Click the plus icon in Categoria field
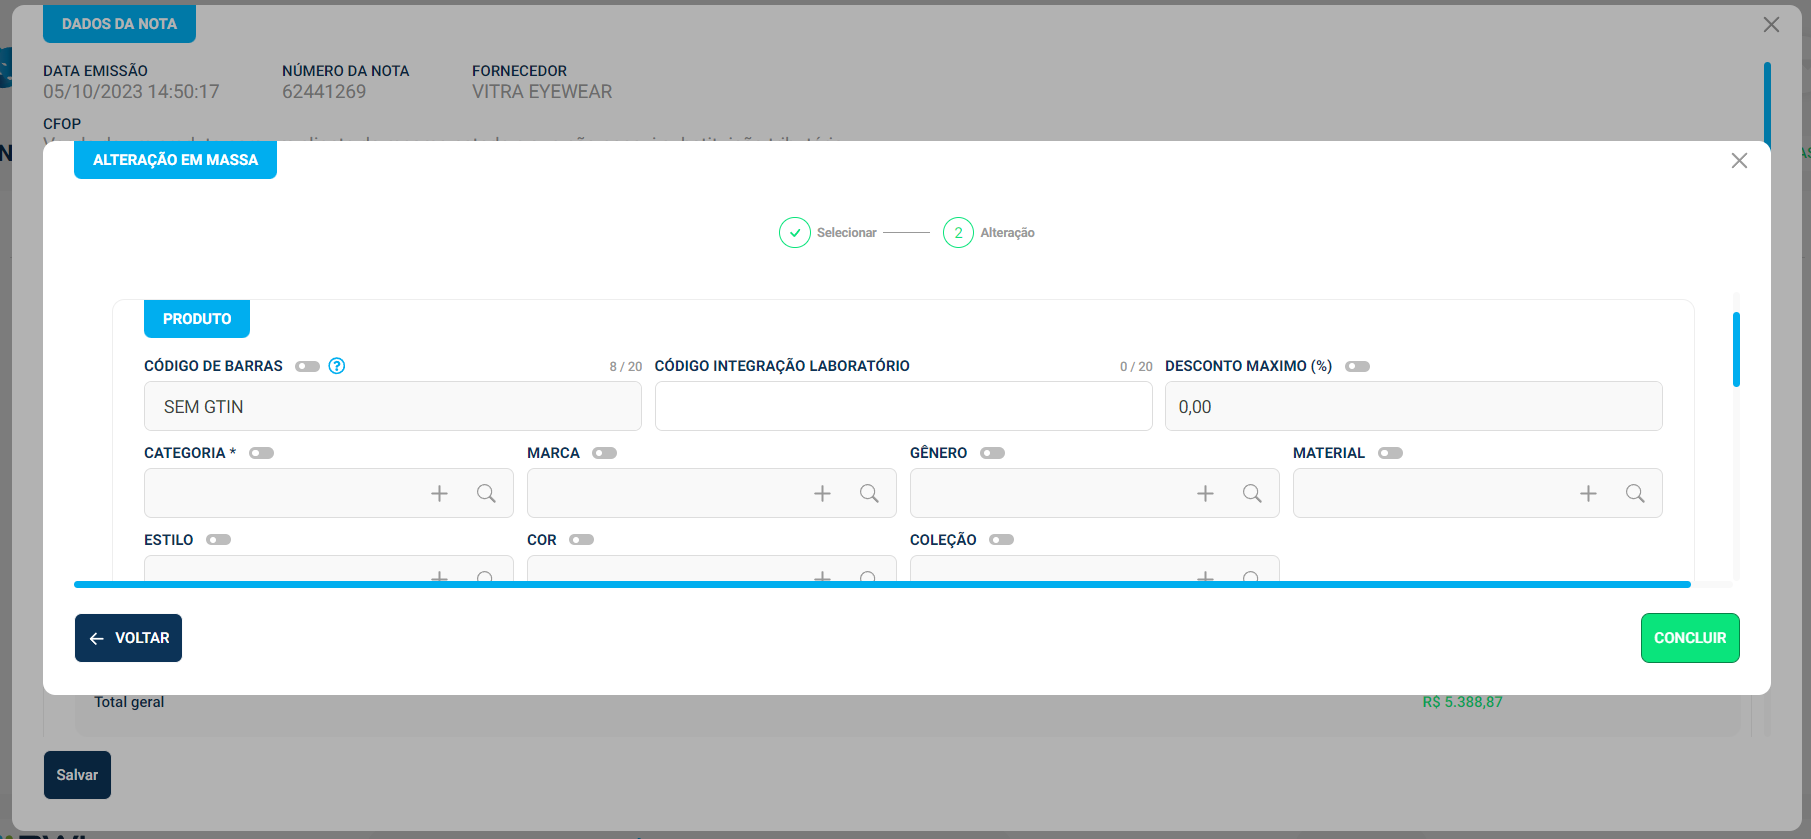This screenshot has width=1811, height=839. pyautogui.click(x=439, y=494)
